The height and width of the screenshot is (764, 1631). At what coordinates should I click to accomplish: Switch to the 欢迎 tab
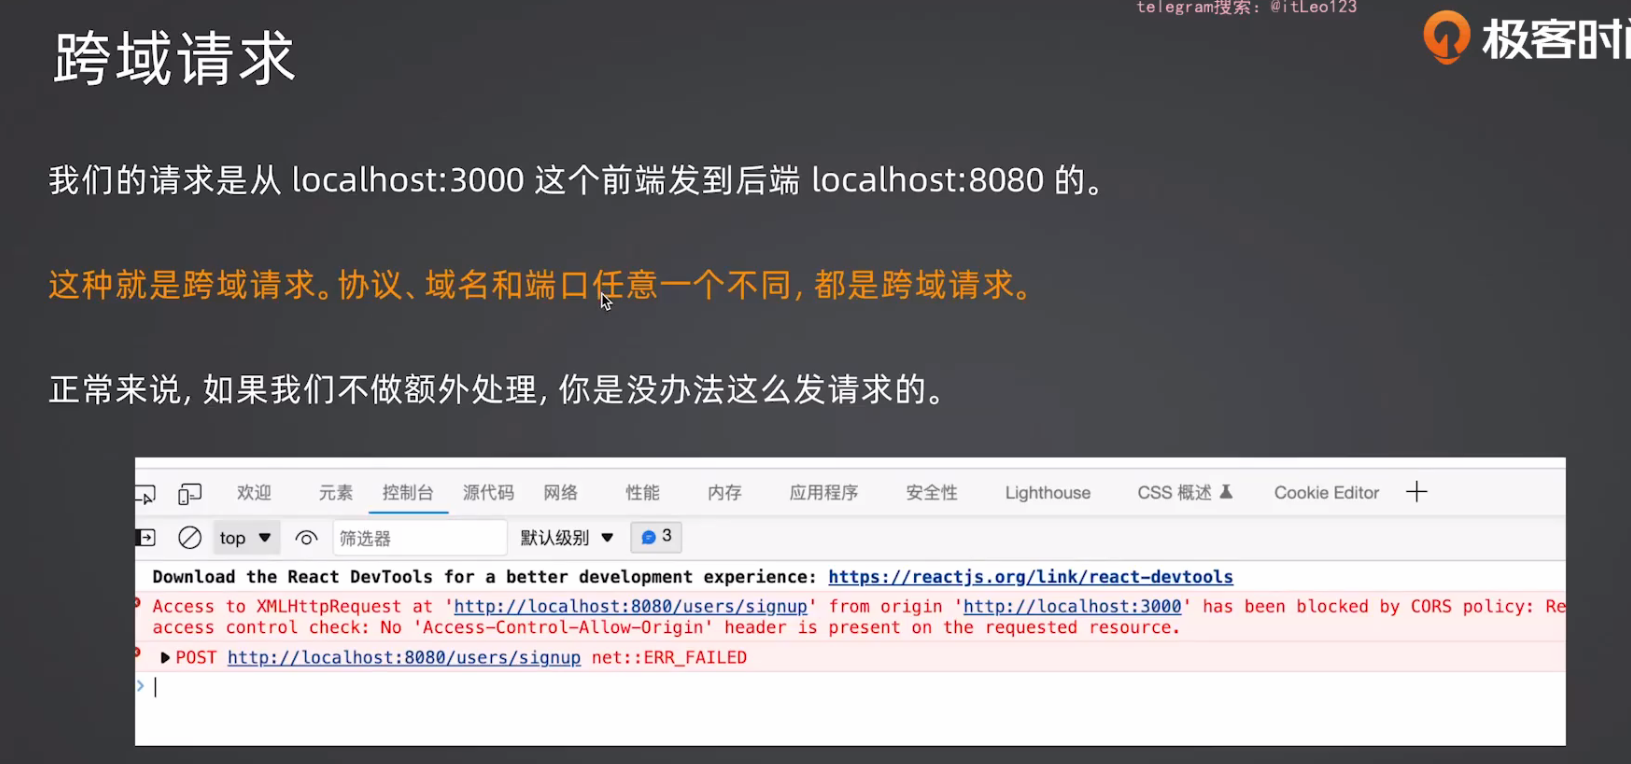coord(254,493)
